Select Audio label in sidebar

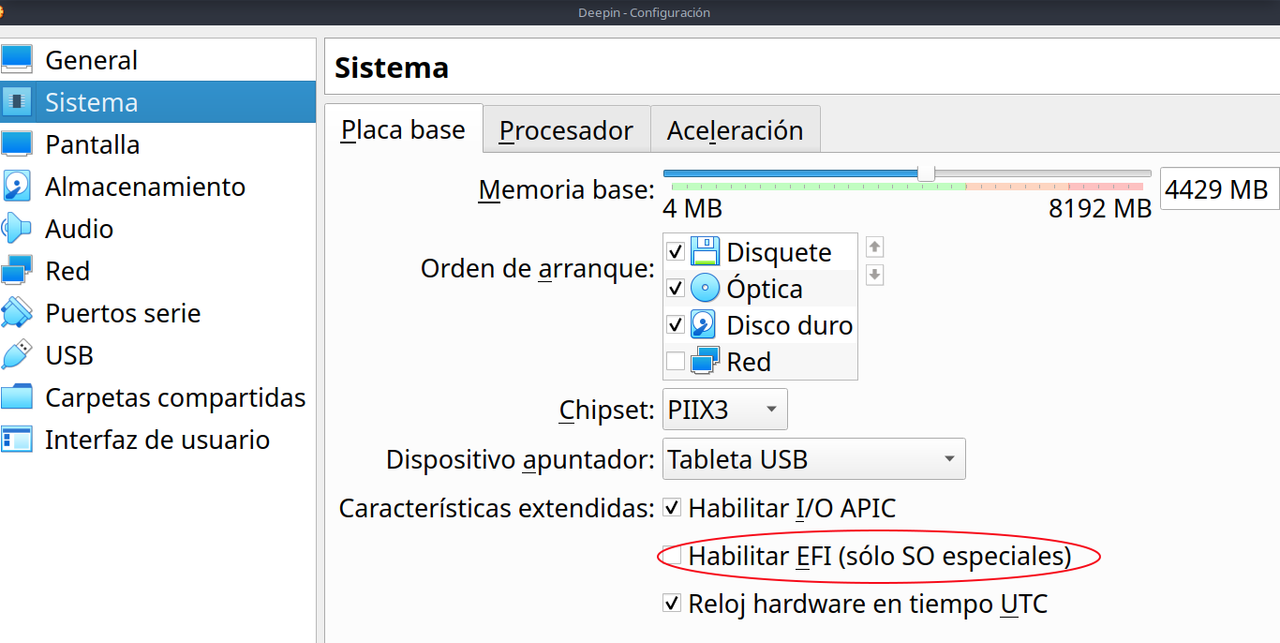tap(79, 228)
